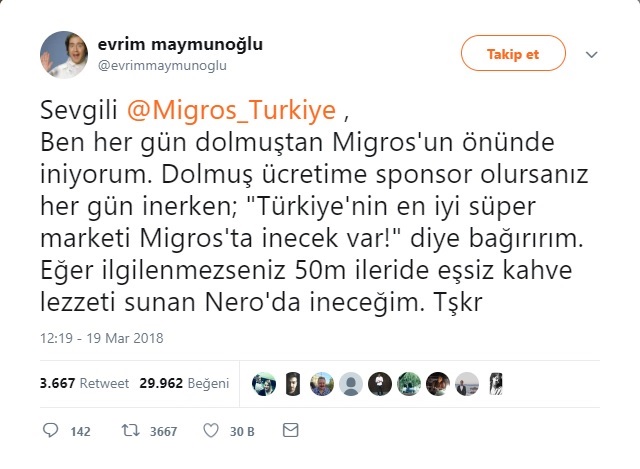
Task: Open the tweet timestamp 12:19 - 19 Mar 2018
Action: pyautogui.click(x=102, y=338)
